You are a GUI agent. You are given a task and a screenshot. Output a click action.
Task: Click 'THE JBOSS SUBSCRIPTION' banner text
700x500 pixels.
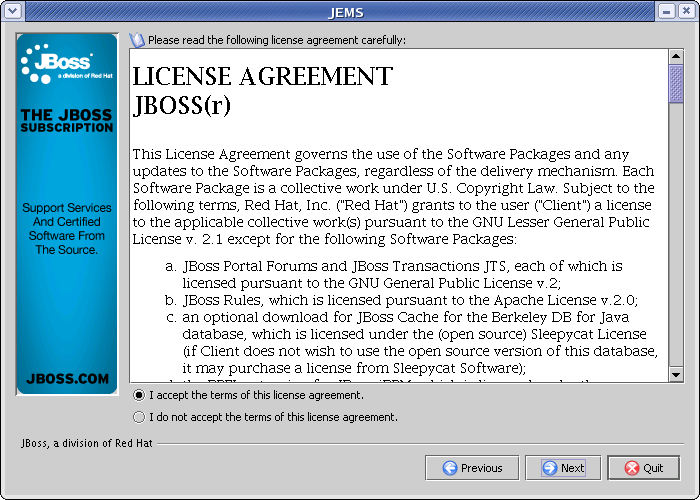(x=67, y=121)
